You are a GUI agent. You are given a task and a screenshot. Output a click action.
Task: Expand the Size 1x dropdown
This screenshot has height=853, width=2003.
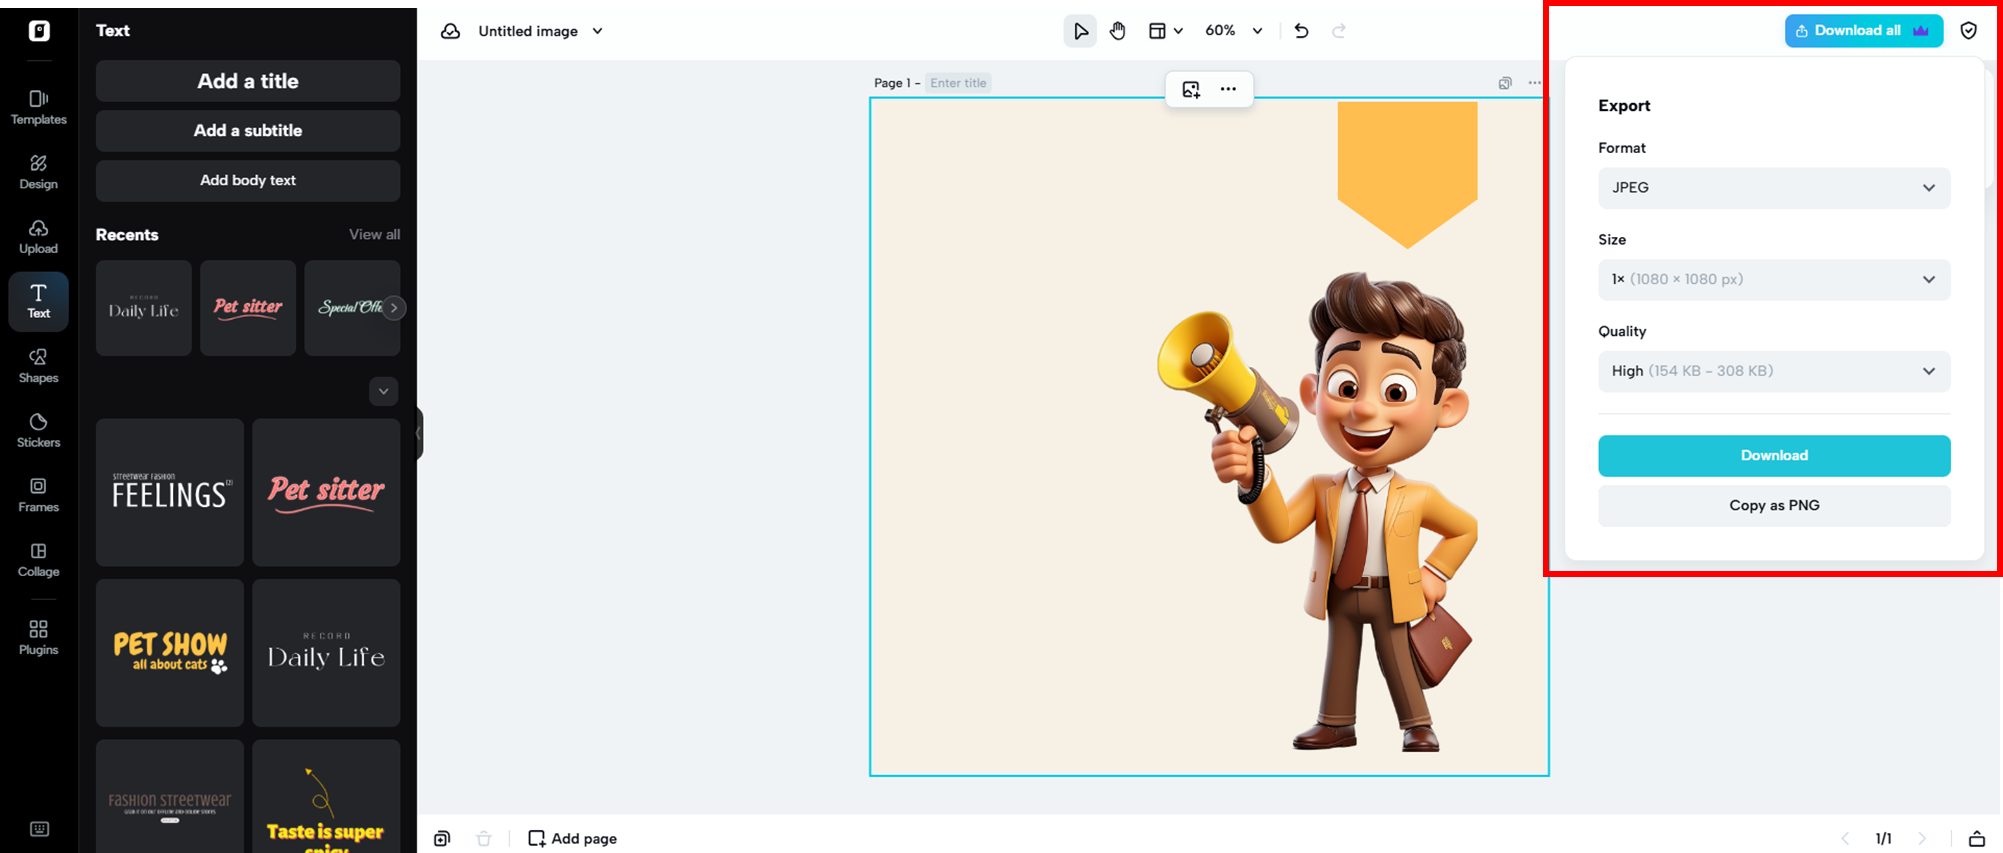1773,280
